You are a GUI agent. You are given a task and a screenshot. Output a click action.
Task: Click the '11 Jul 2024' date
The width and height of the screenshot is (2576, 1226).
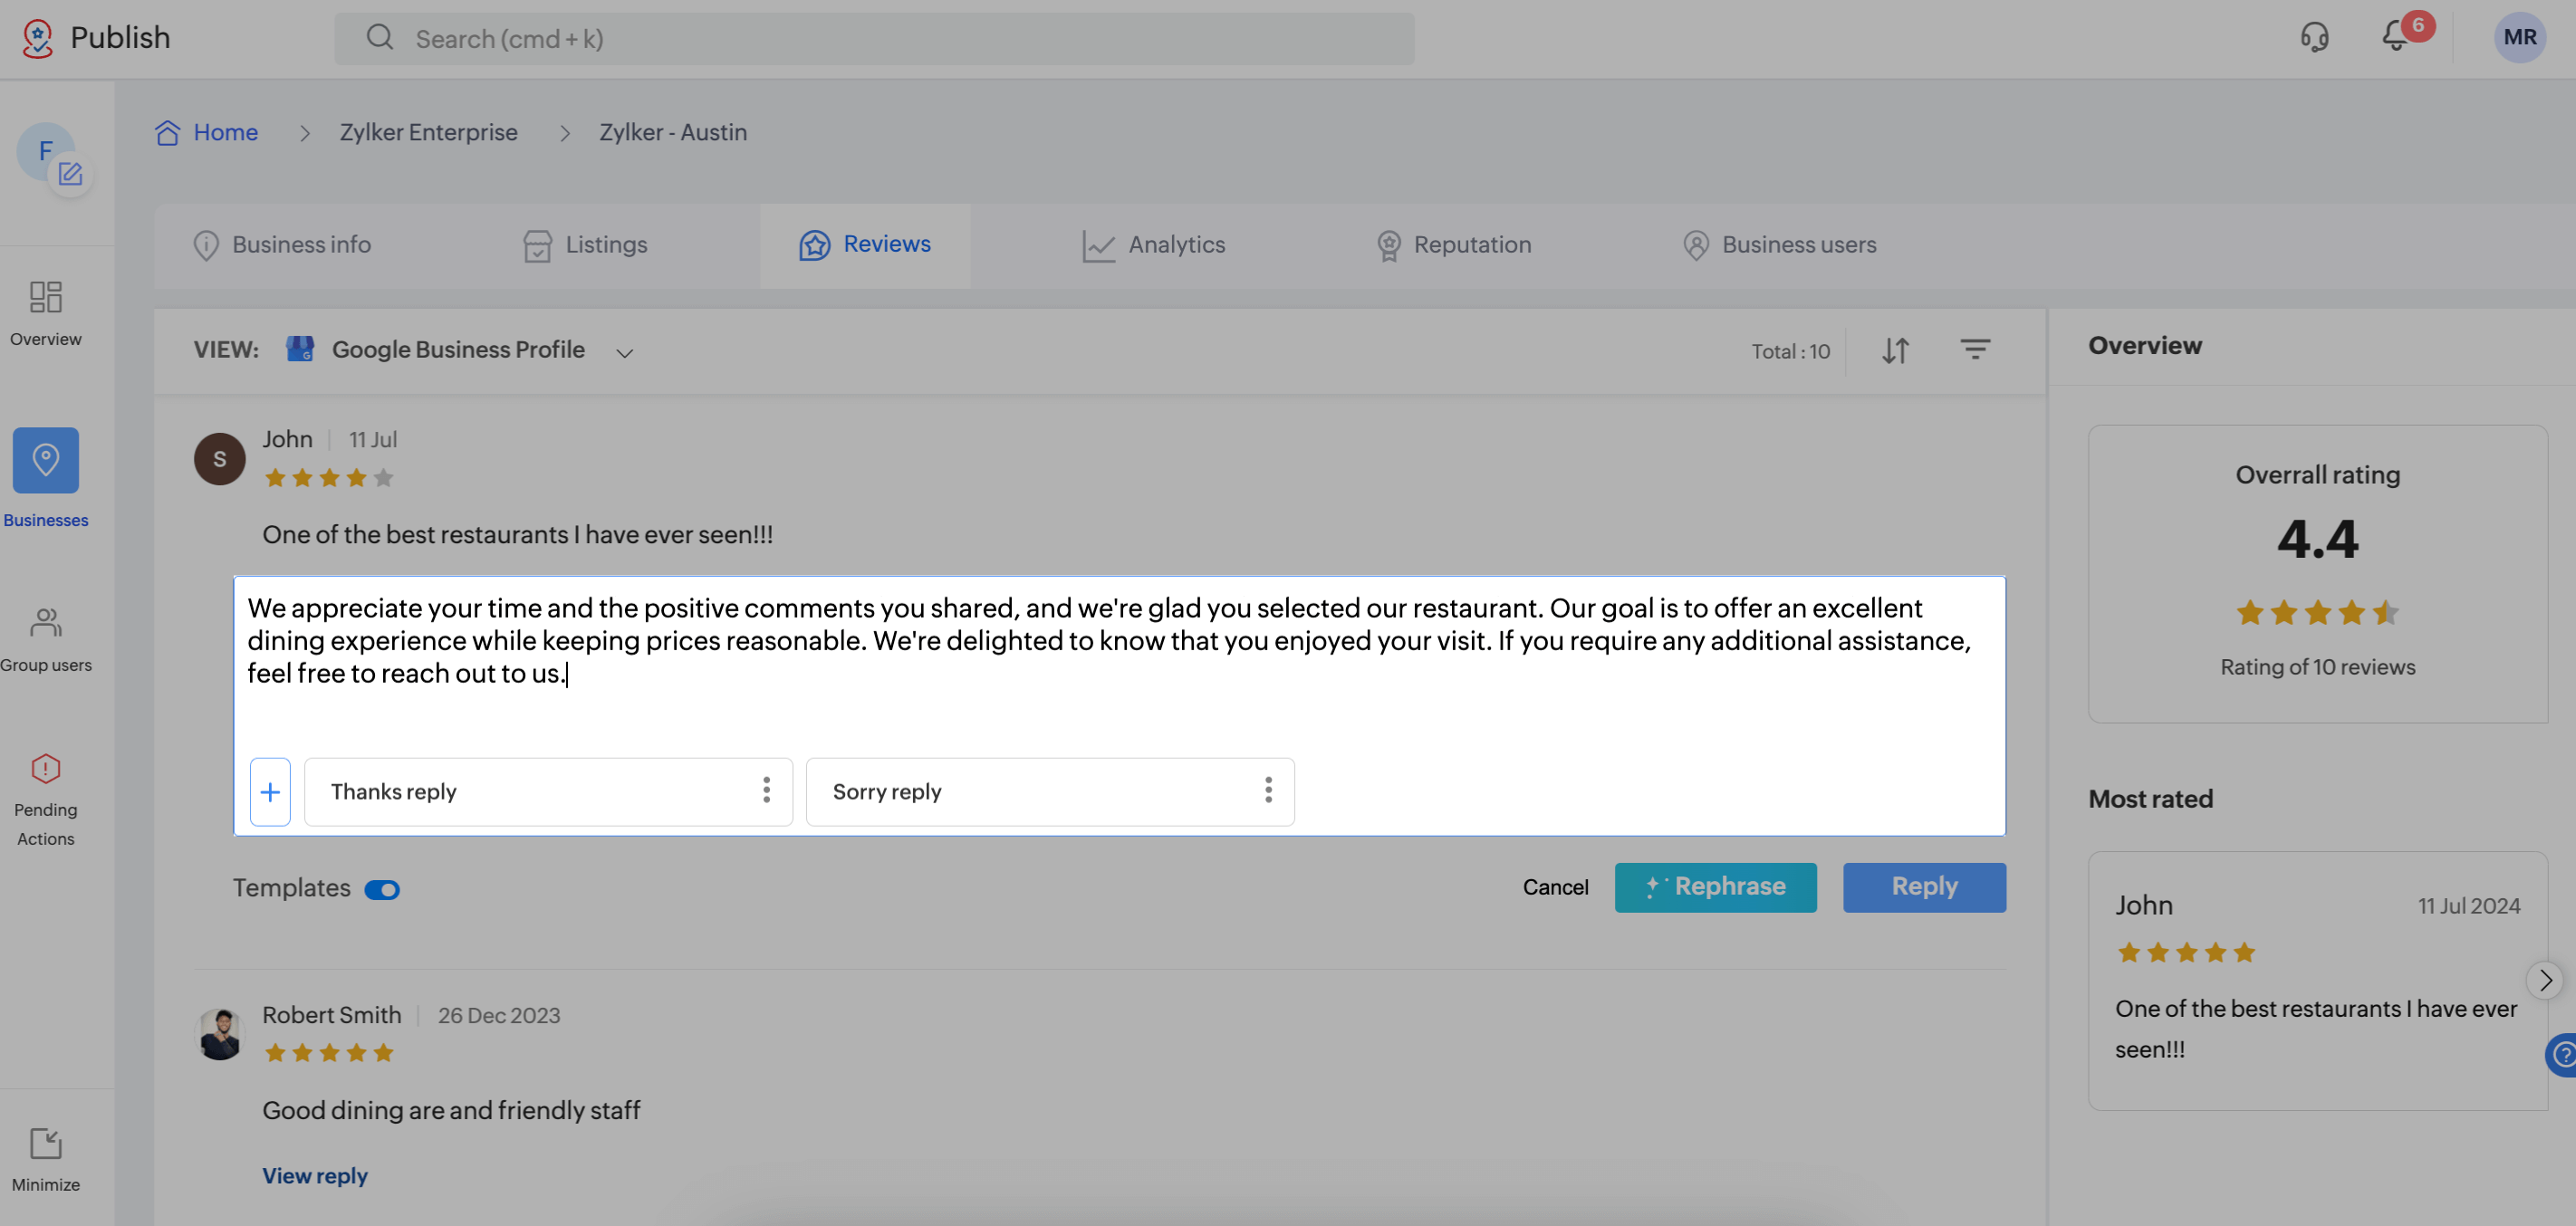click(x=2468, y=906)
